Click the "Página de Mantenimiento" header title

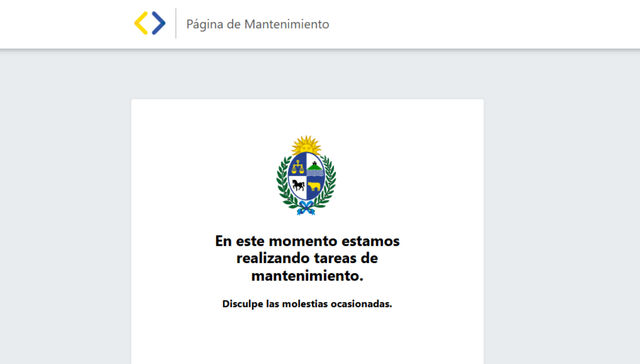[258, 24]
